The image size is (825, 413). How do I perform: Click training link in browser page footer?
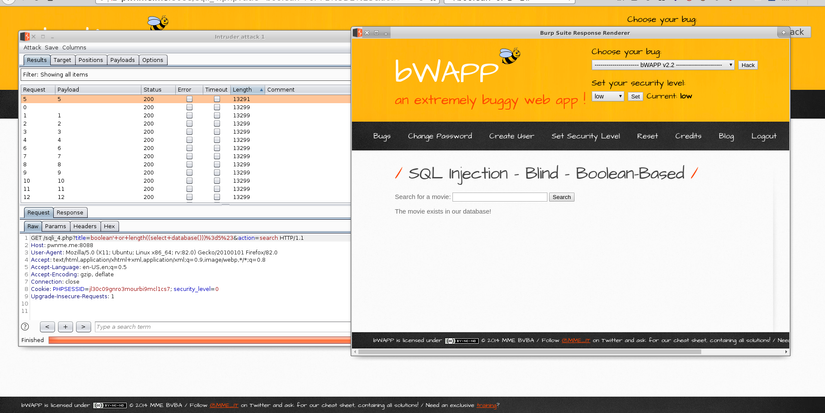(486, 406)
